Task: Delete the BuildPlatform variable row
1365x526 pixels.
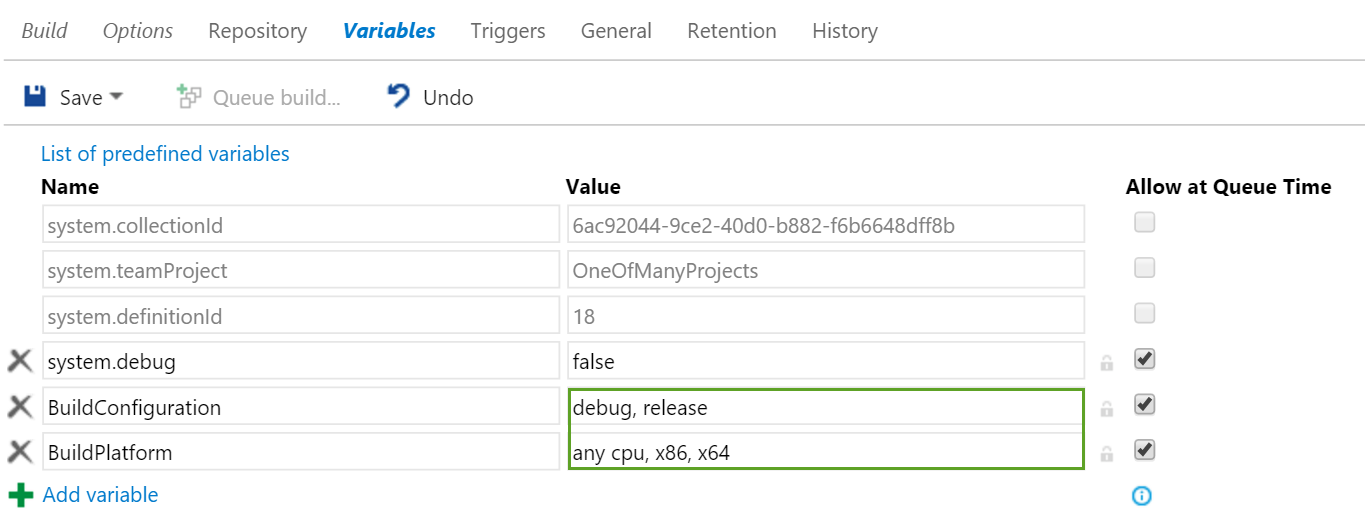Action: [x=20, y=452]
